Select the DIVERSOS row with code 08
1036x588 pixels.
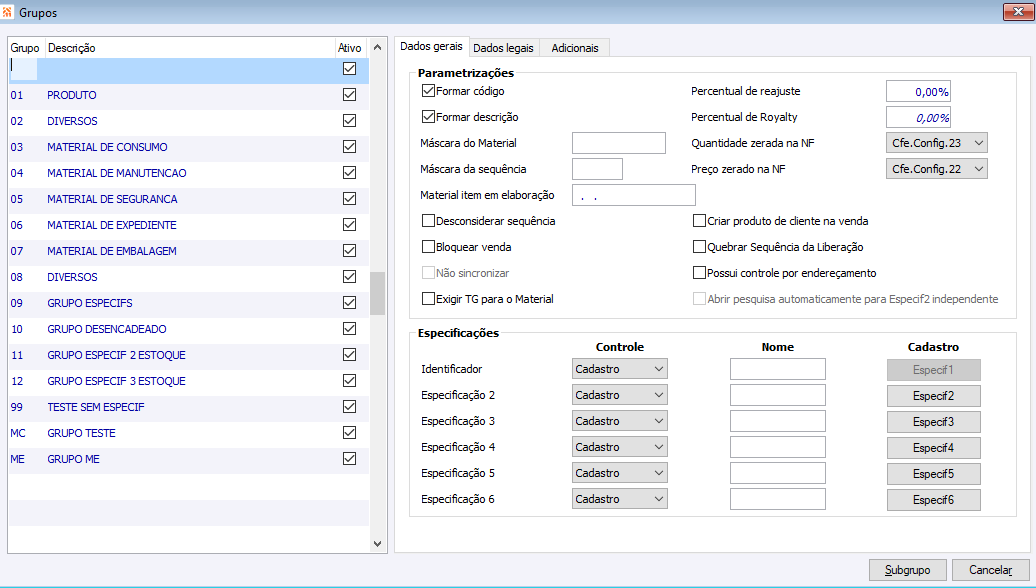pos(188,277)
